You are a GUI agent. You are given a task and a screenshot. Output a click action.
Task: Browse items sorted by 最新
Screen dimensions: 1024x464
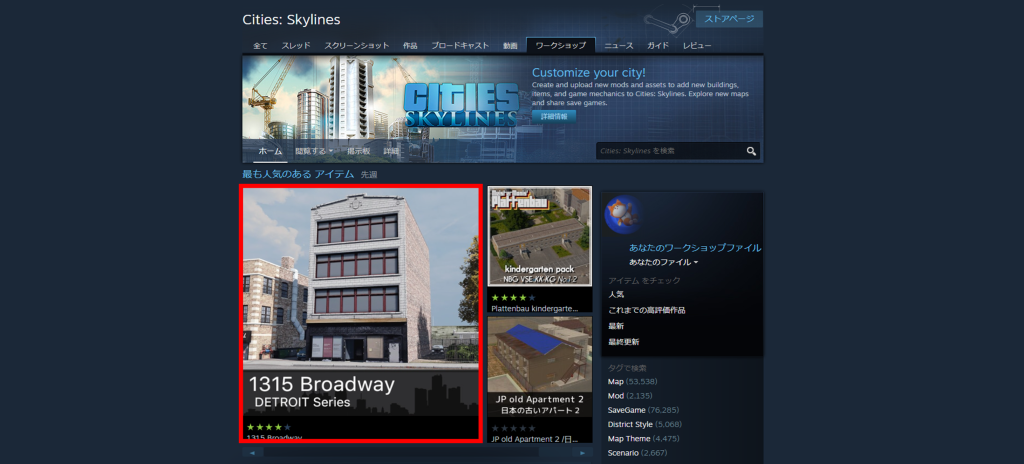pyautogui.click(x=616, y=326)
